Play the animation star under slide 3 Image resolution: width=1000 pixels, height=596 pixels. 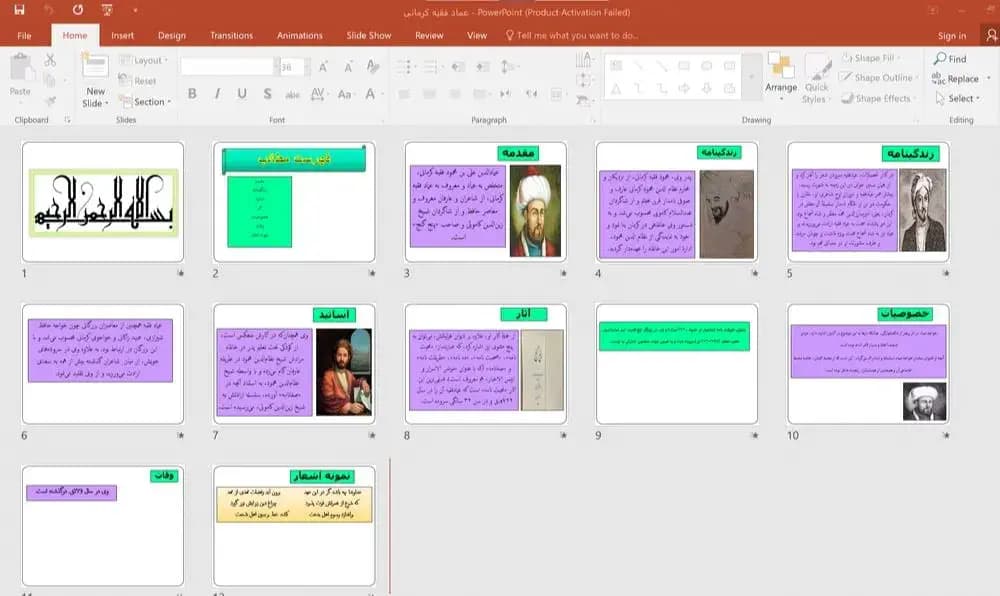pos(563,273)
